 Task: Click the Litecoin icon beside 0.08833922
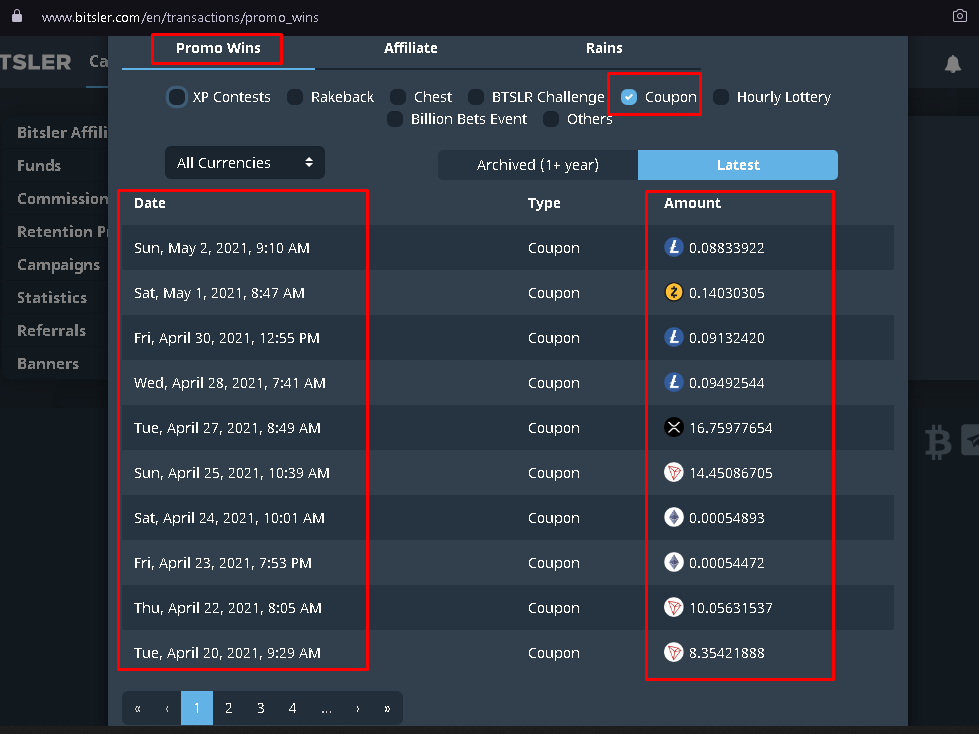pyautogui.click(x=674, y=247)
